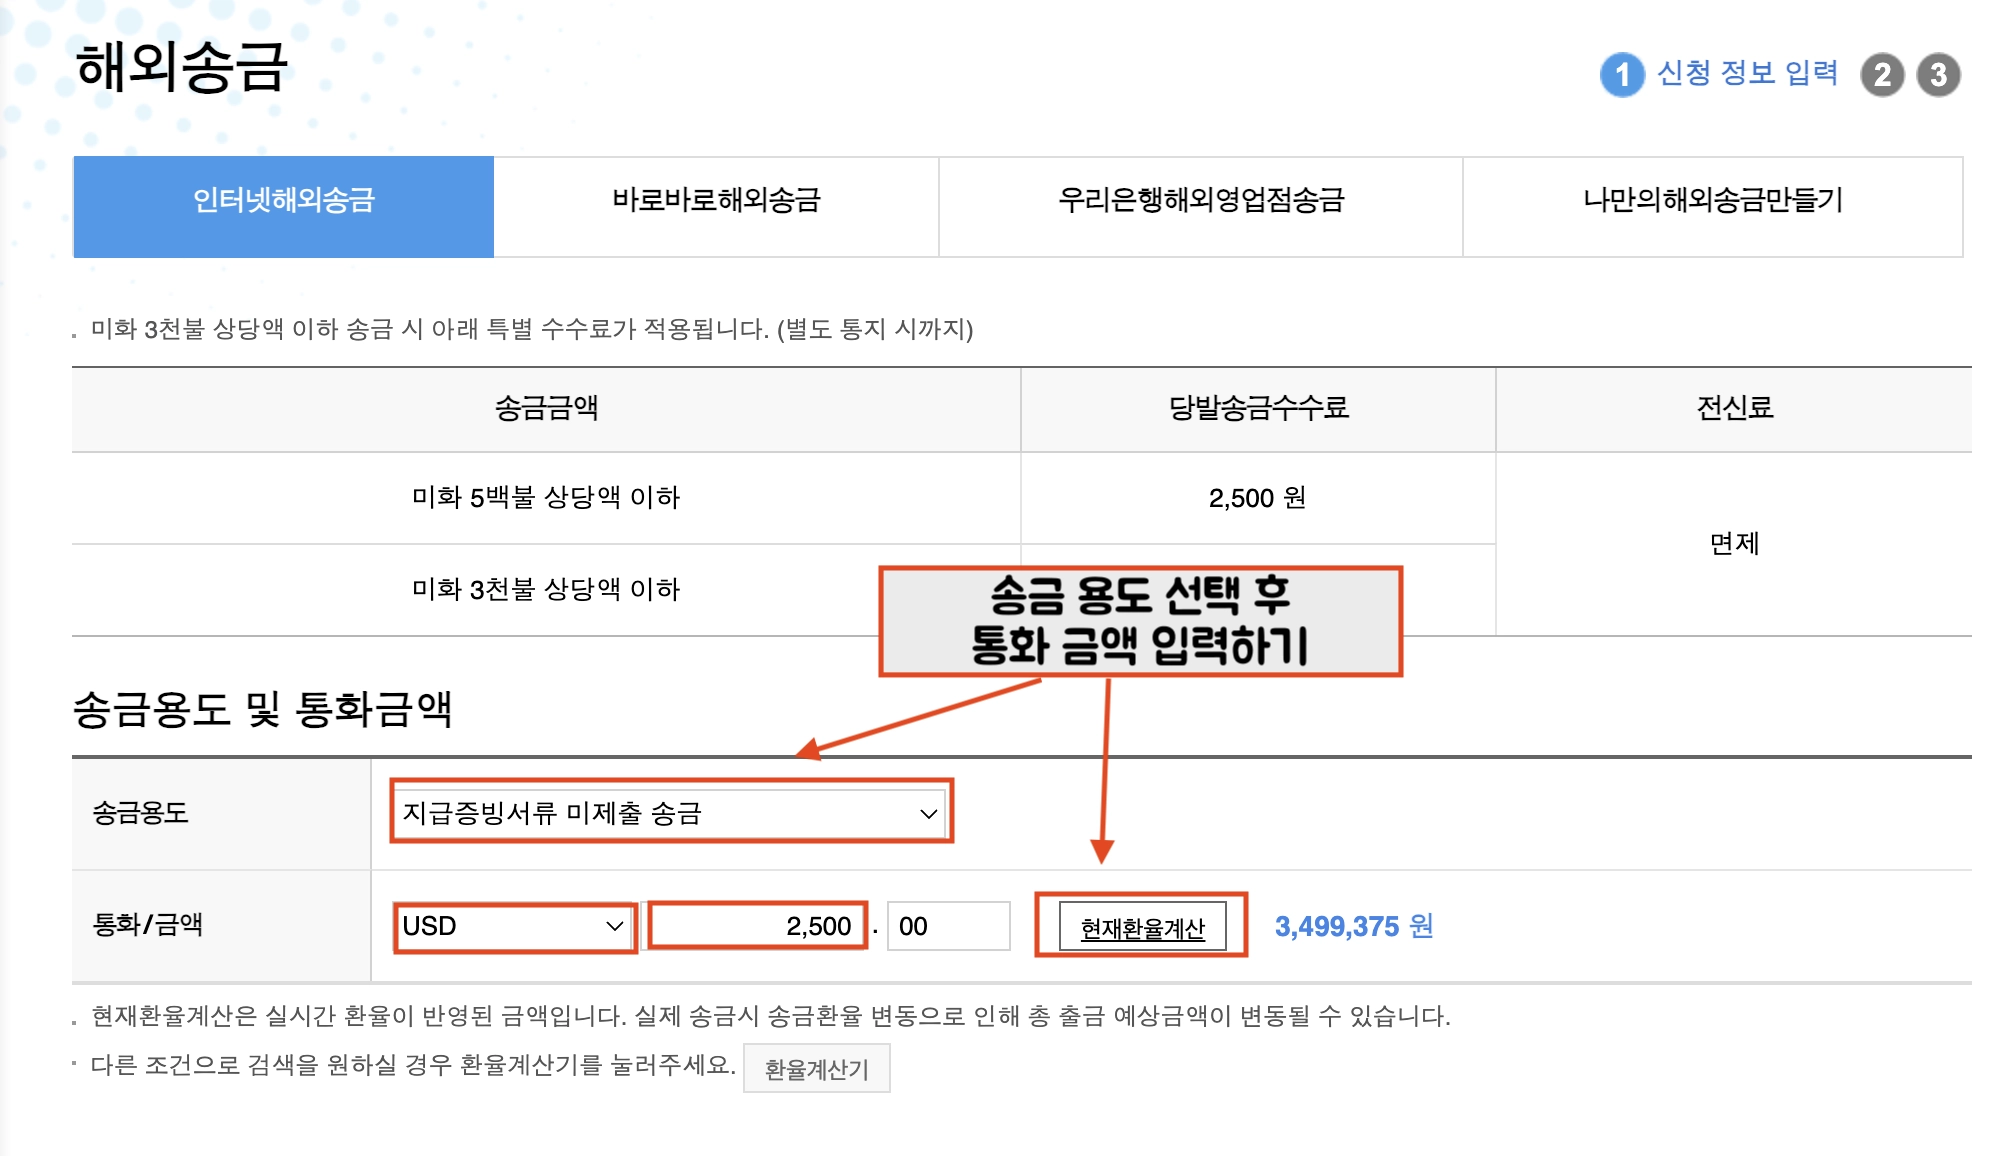Click the converted amount 3,499,375 원
This screenshot has height=1156, width=1994.
(1353, 926)
